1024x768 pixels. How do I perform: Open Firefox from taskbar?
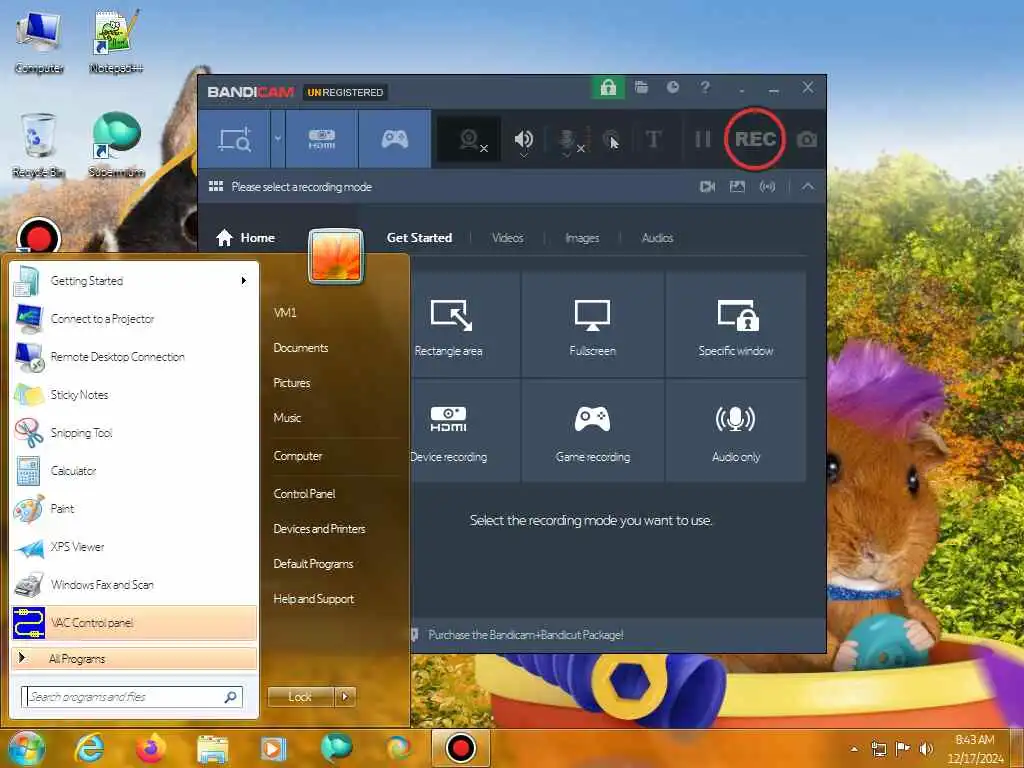[x=150, y=748]
